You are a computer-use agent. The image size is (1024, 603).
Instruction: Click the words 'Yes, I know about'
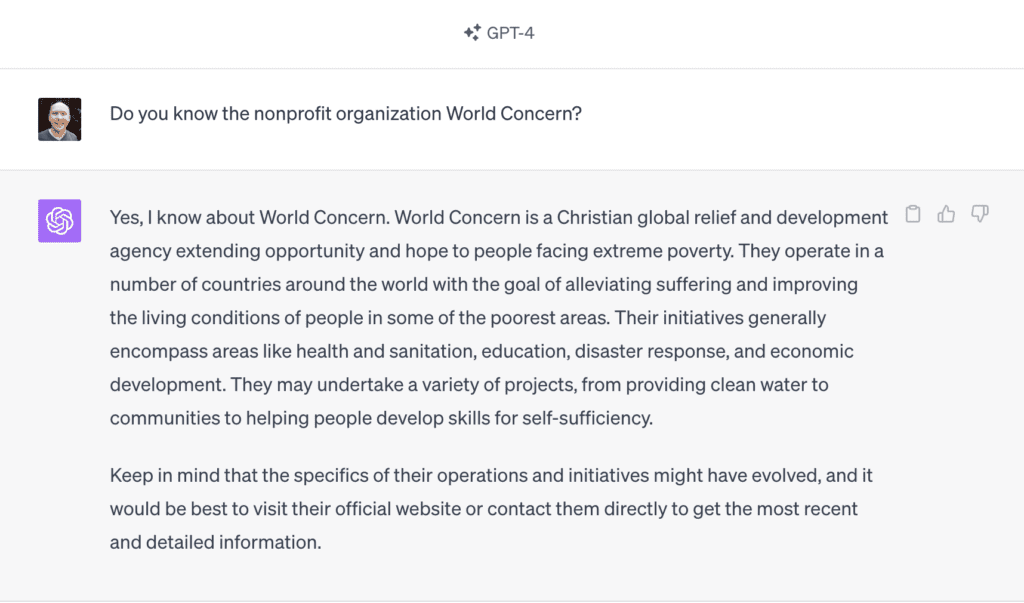[x=182, y=217]
